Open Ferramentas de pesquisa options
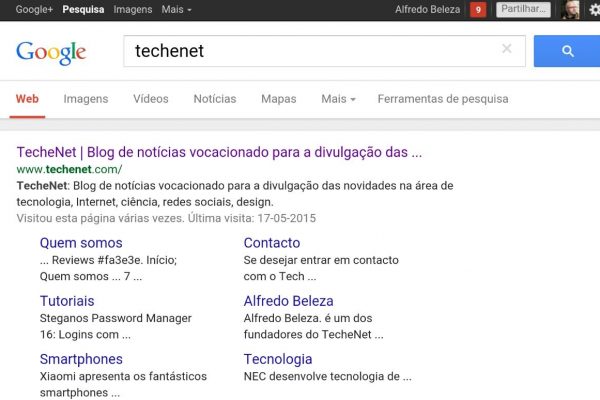Viewport: 600px width, 400px height. [x=443, y=99]
